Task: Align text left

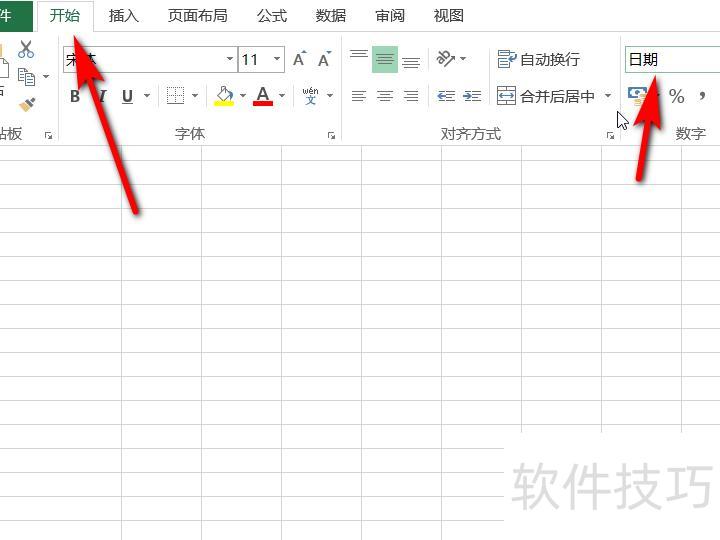Action: tap(359, 96)
